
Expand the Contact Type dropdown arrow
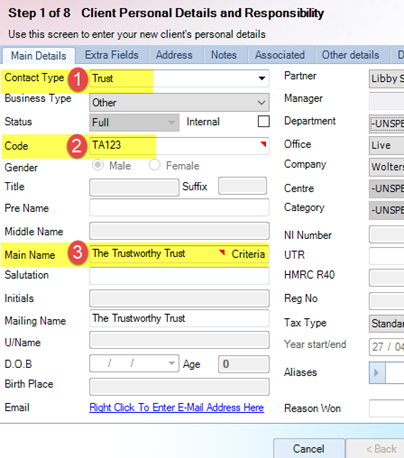point(262,78)
